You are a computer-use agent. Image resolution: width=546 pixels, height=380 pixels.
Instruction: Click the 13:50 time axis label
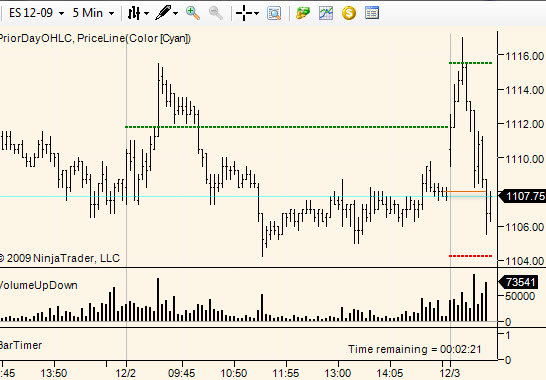coord(54,373)
